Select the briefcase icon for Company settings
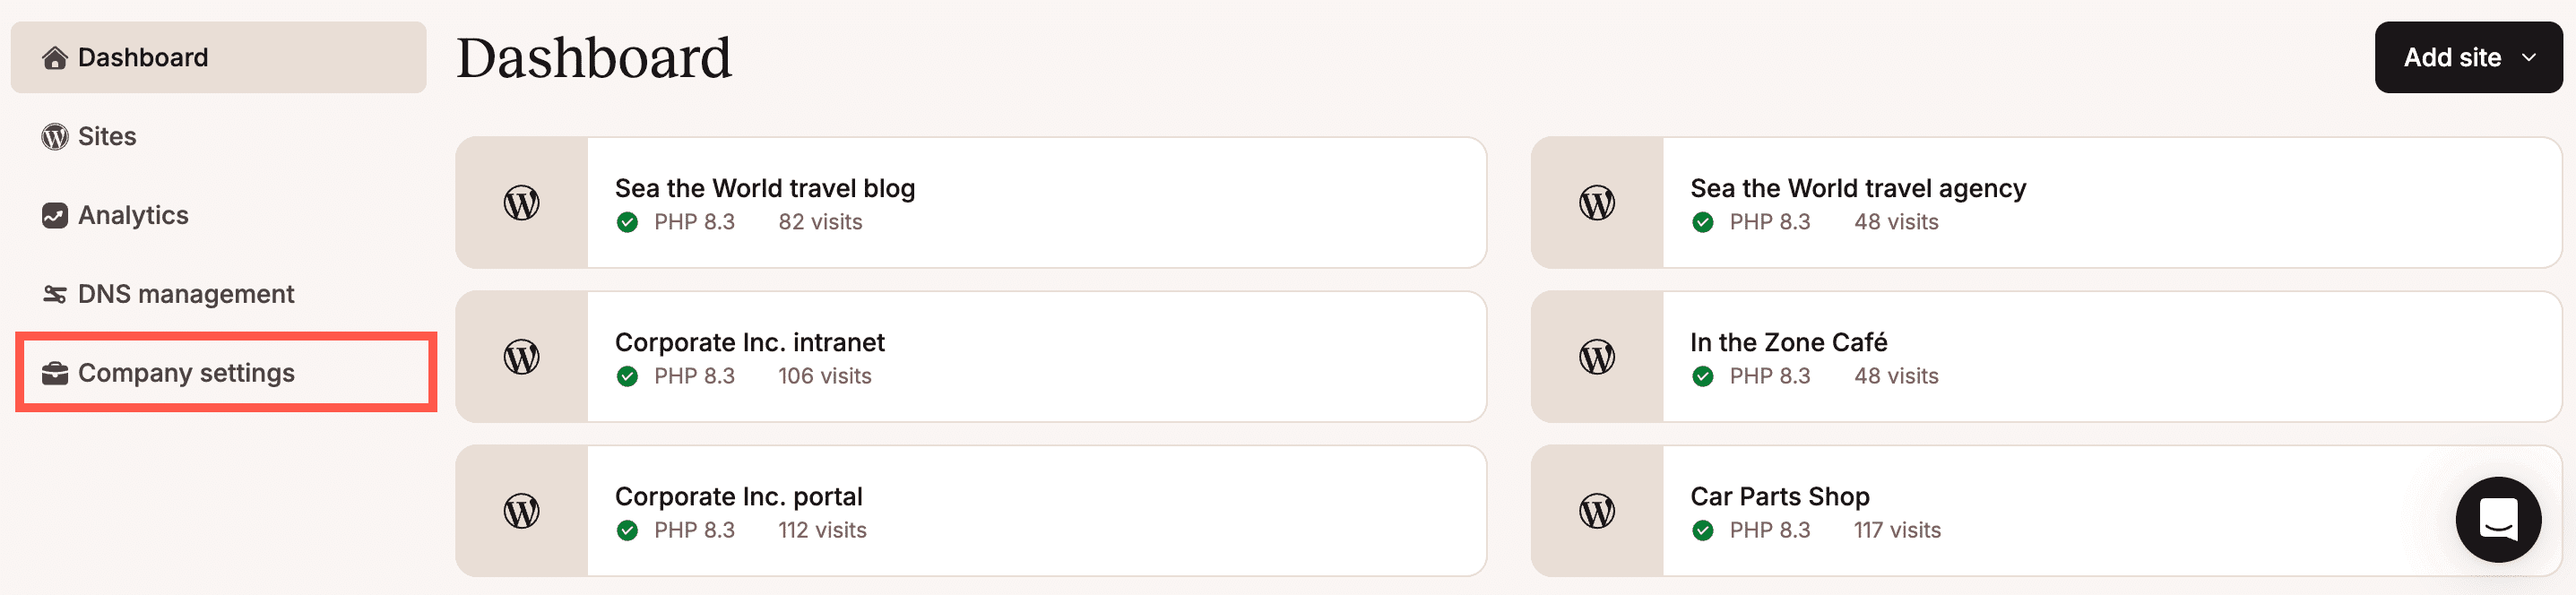The height and width of the screenshot is (595, 2576). pyautogui.click(x=54, y=372)
